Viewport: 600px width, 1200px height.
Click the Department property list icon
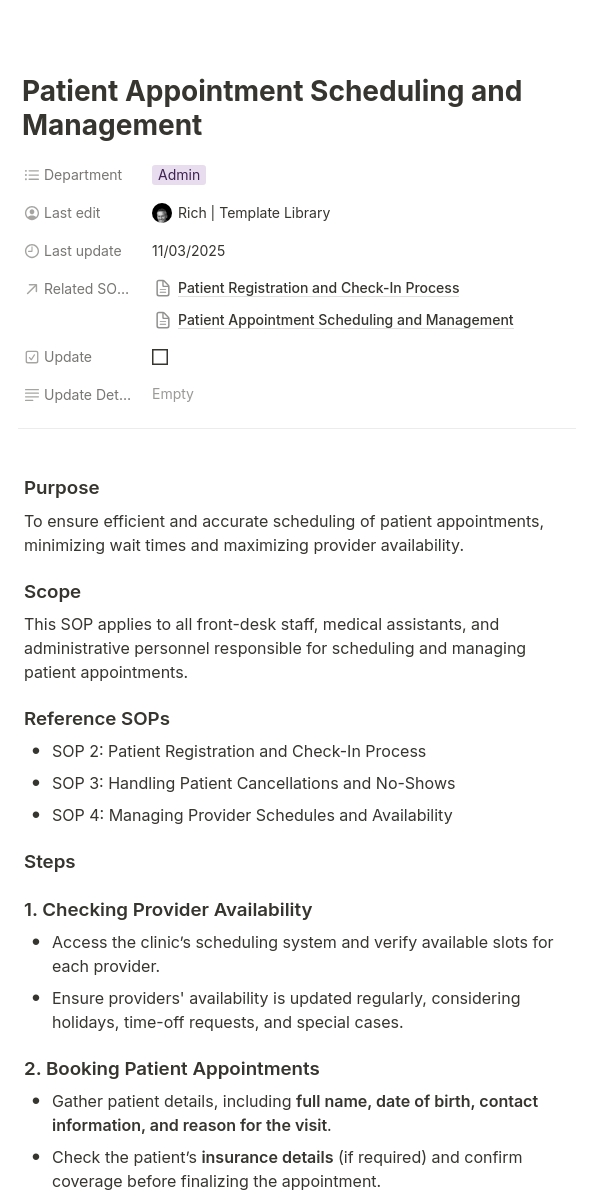[32, 175]
